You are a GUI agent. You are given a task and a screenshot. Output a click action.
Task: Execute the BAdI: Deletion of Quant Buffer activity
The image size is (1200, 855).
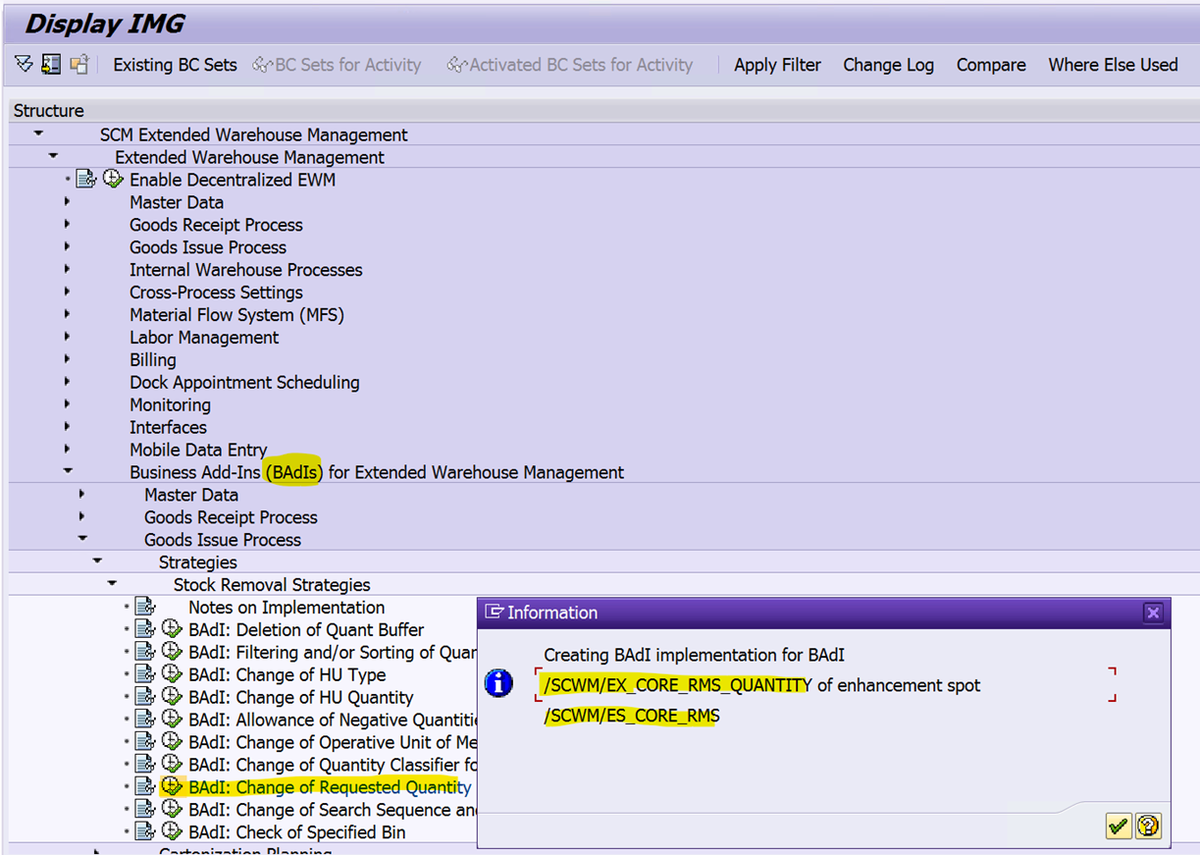[x=171, y=629]
